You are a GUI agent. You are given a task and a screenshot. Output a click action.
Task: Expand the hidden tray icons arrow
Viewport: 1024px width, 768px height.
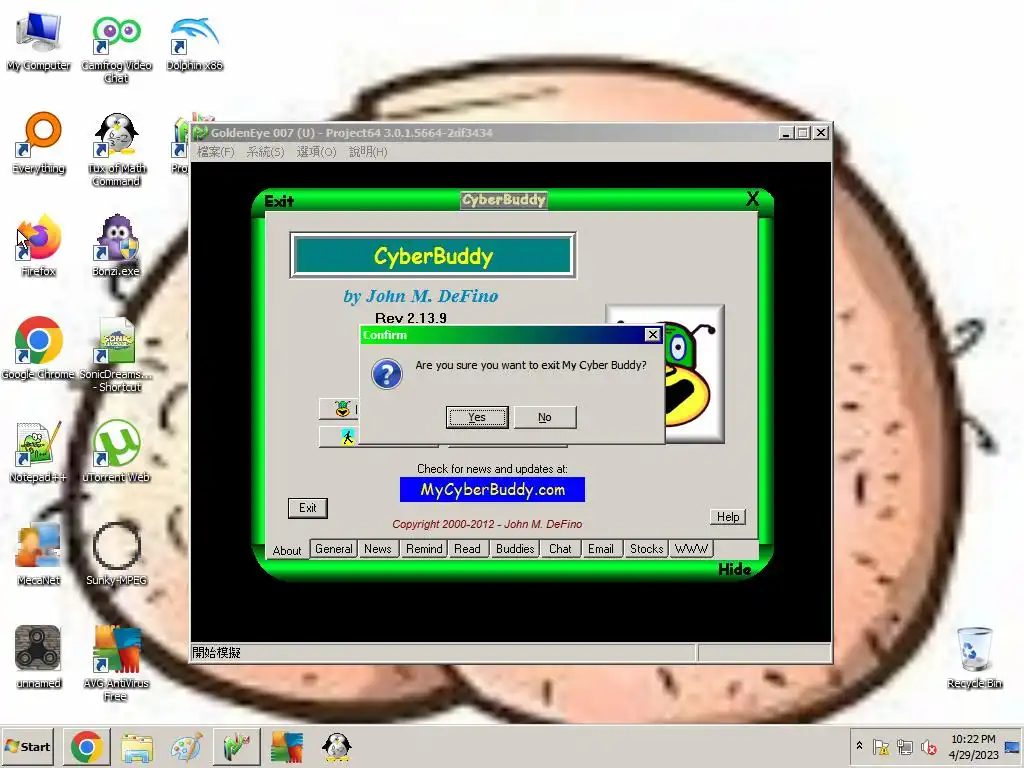[x=859, y=745]
